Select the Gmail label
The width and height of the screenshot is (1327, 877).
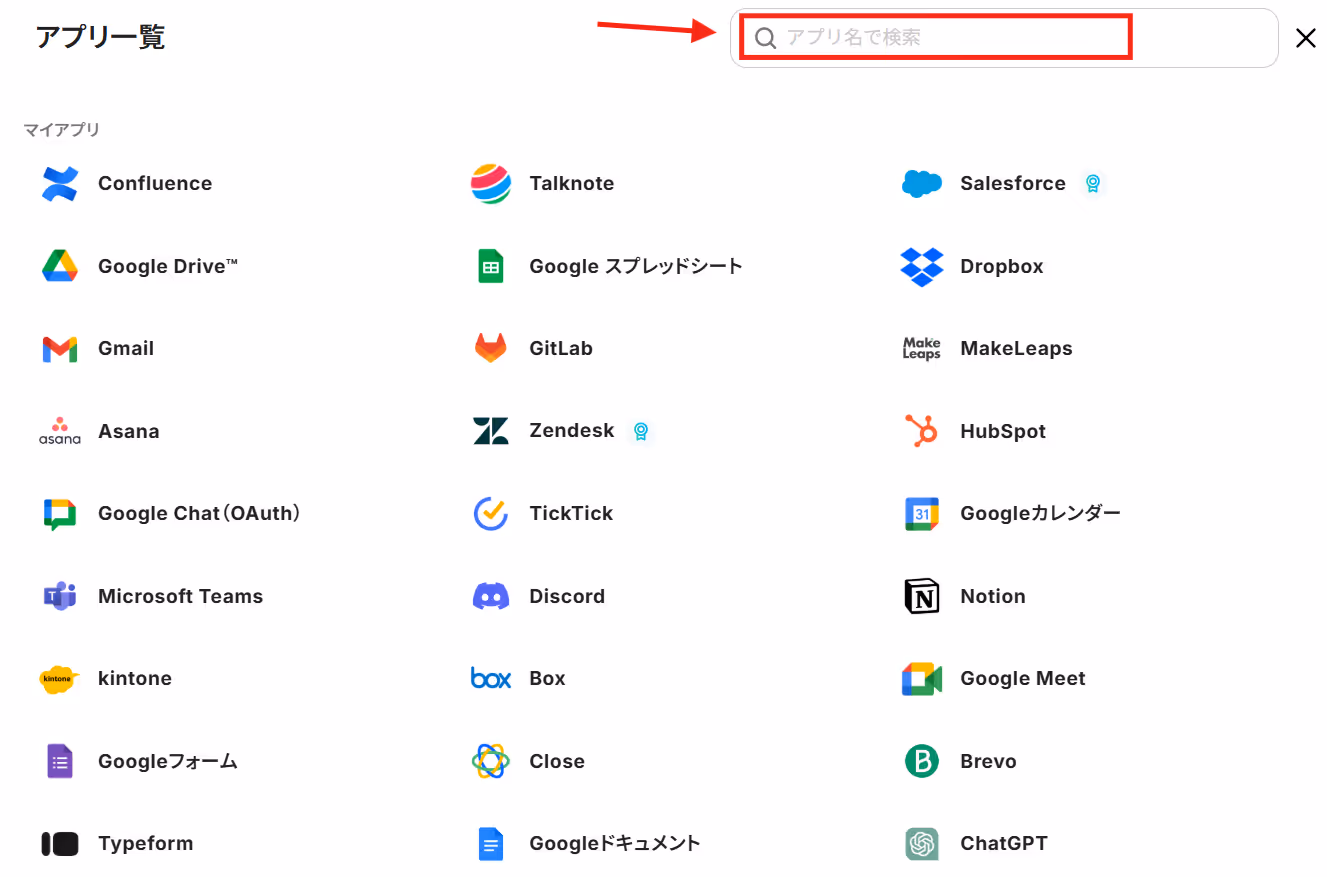pyautogui.click(x=126, y=349)
